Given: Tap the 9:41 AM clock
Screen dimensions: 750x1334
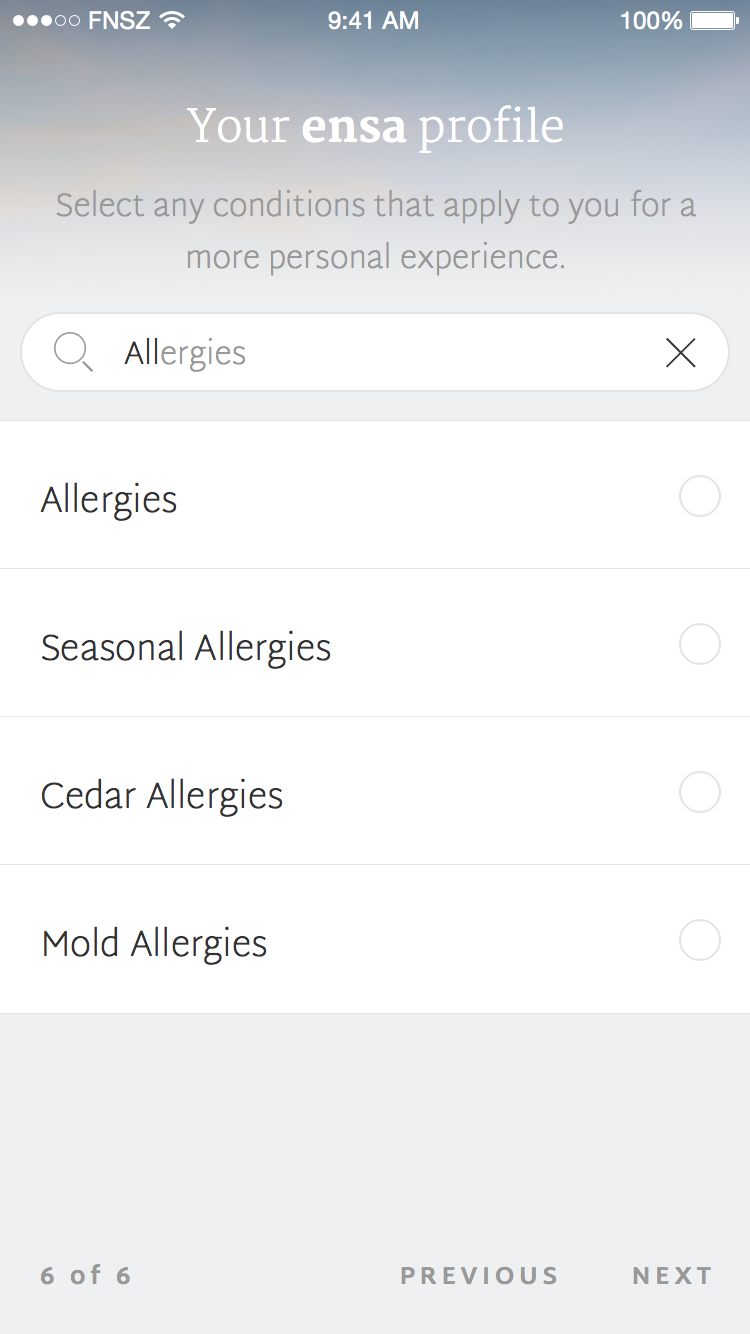Looking at the screenshot, I should click(x=373, y=21).
